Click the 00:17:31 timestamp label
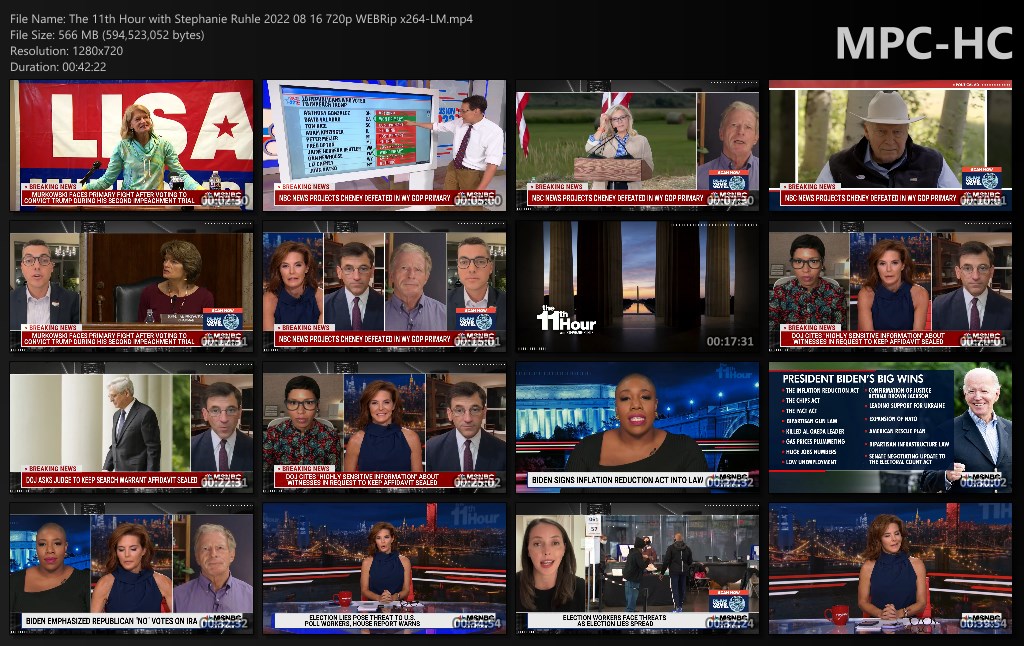 pos(729,342)
